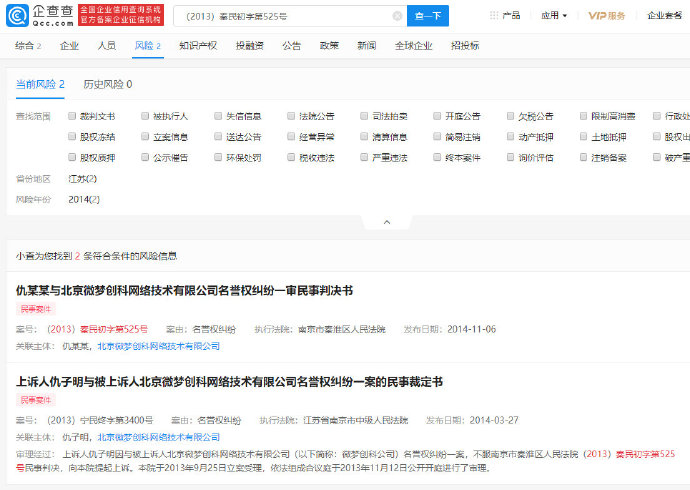Viewport: 690px width, 490px height.
Task: Click the red 全国企业信用查询系统 banner
Action: click(121, 15)
